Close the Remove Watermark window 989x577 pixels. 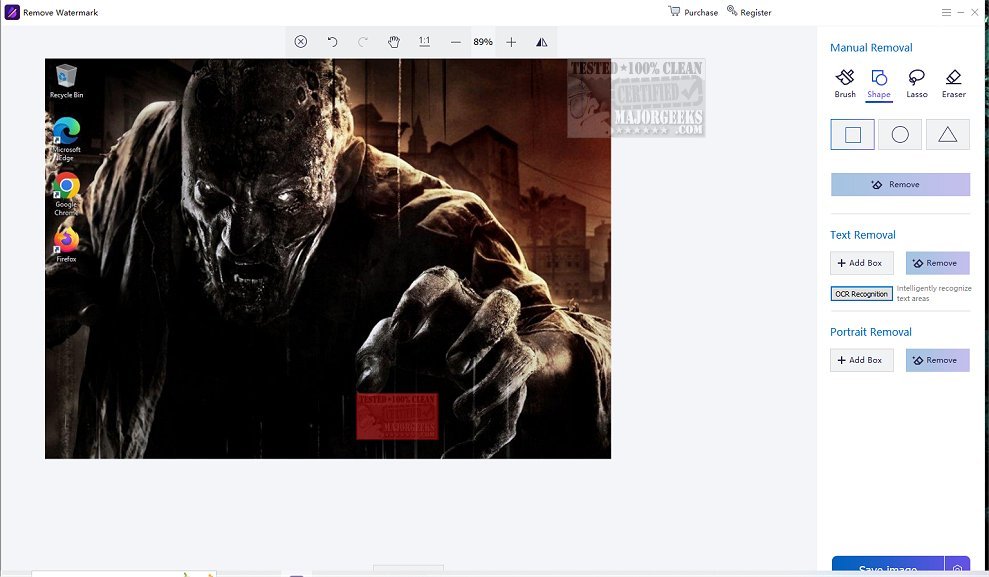coord(974,12)
